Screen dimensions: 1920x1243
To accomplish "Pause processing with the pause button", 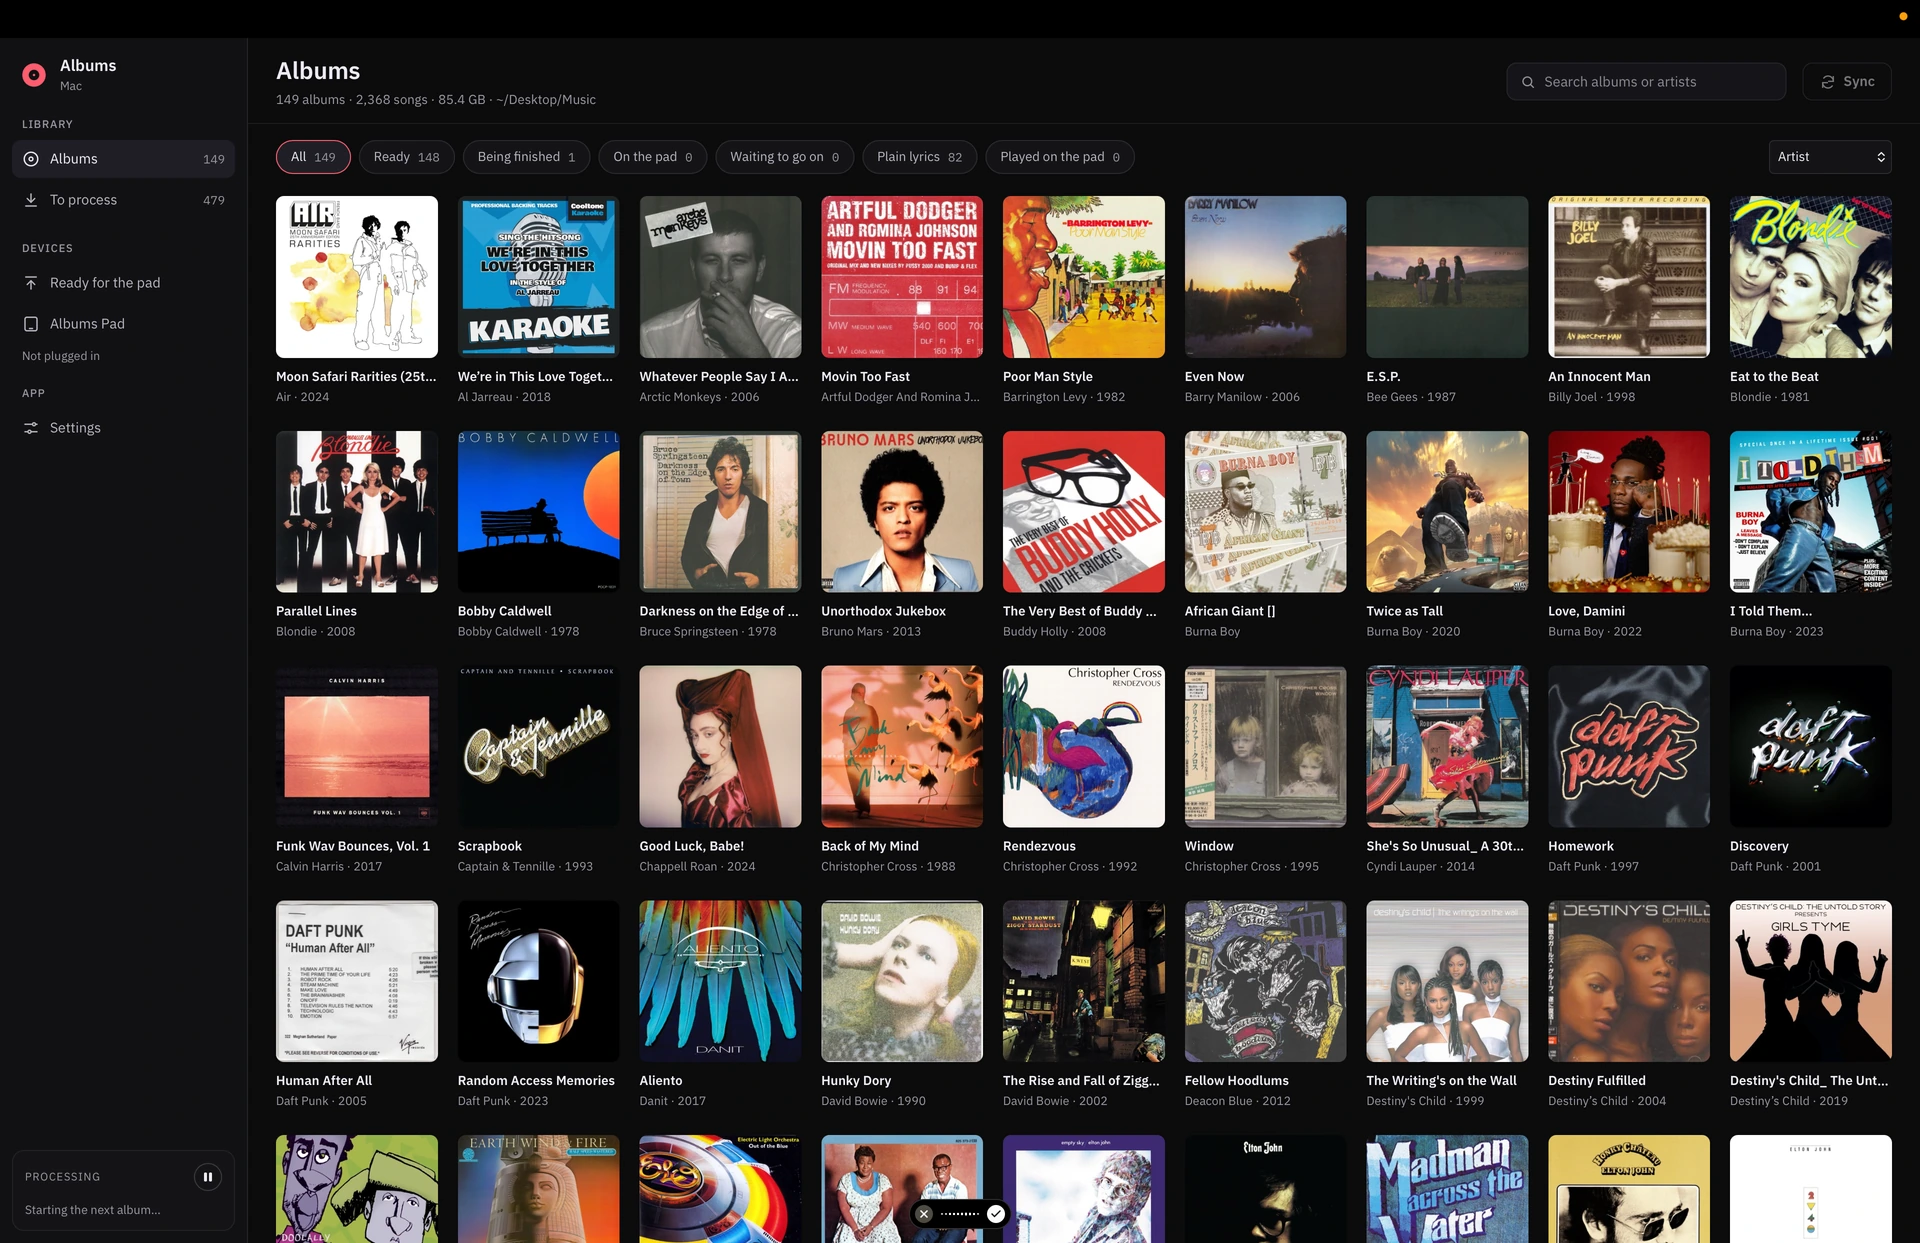I will point(208,1177).
